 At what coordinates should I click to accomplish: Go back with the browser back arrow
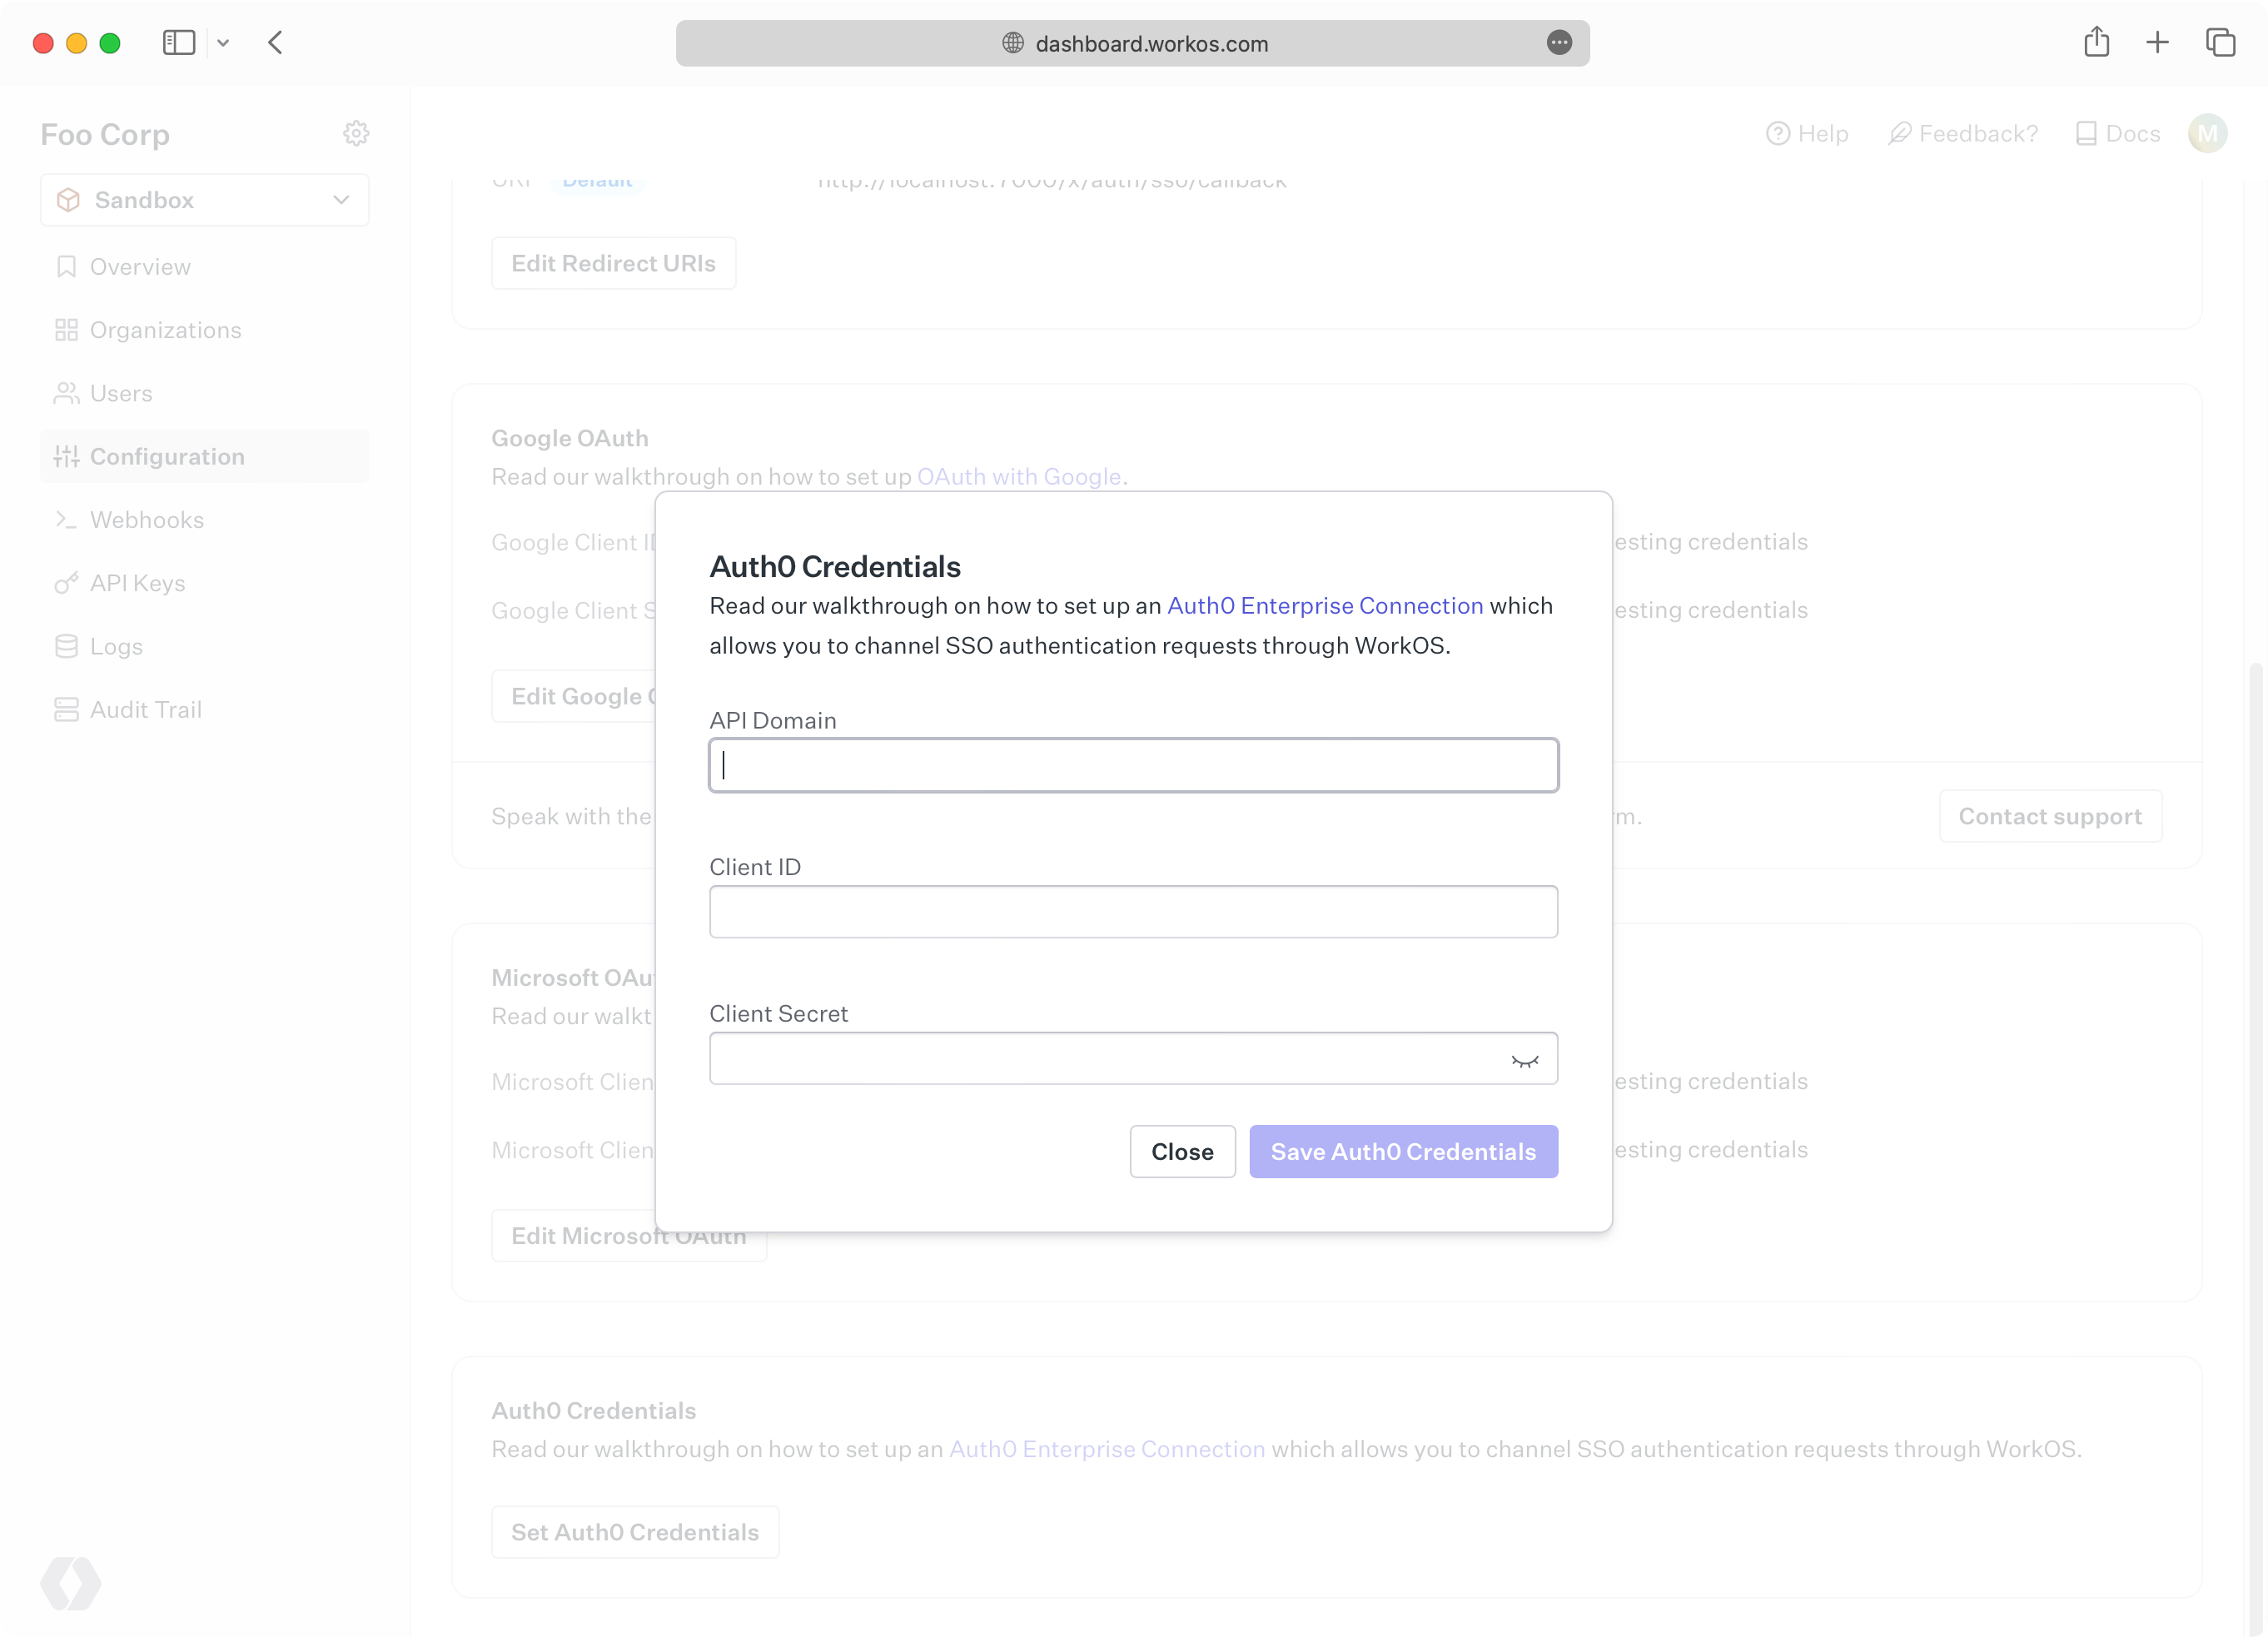[x=276, y=43]
